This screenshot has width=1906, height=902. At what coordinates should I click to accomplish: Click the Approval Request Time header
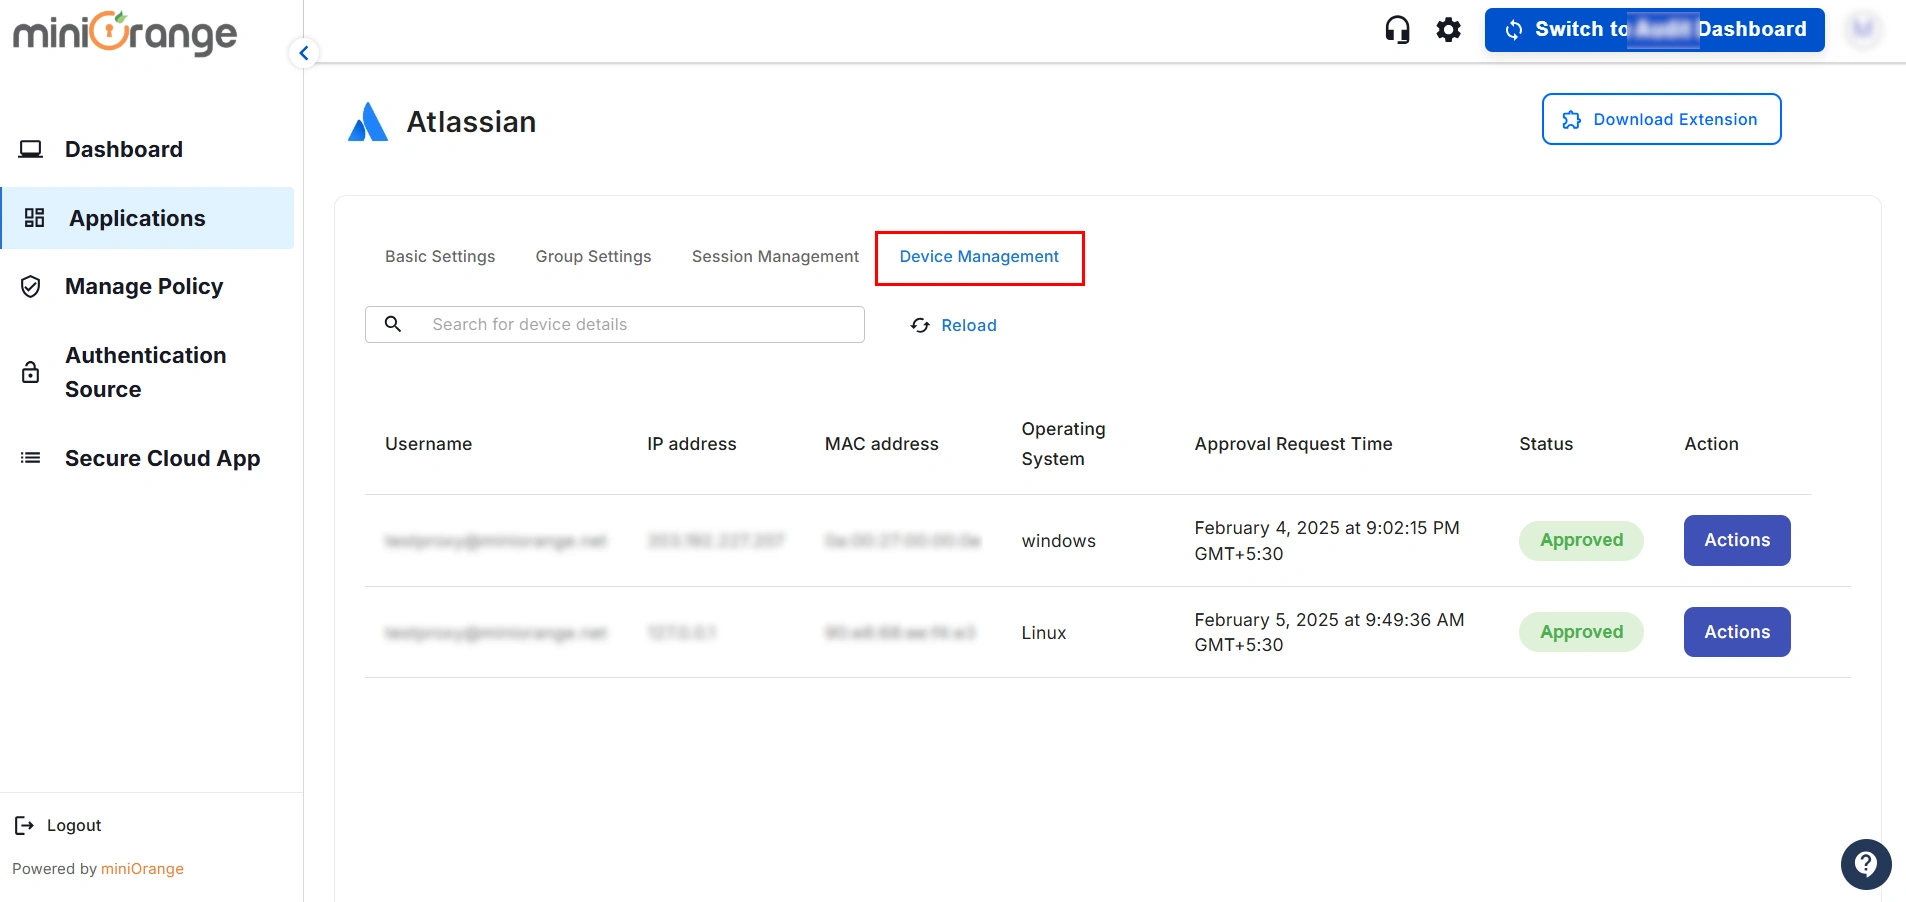pyautogui.click(x=1293, y=444)
